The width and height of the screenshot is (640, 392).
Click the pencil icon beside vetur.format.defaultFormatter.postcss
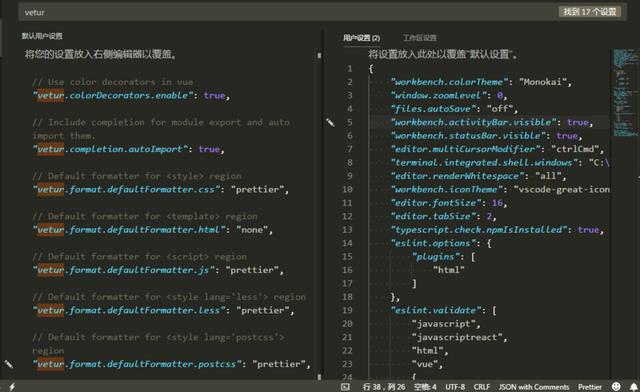(9, 364)
